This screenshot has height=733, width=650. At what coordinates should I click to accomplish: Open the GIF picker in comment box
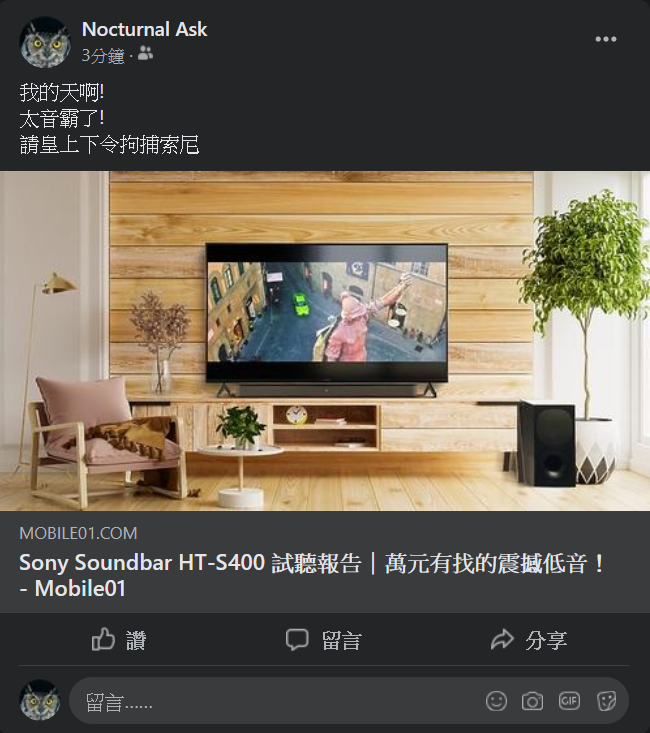pyautogui.click(x=569, y=701)
